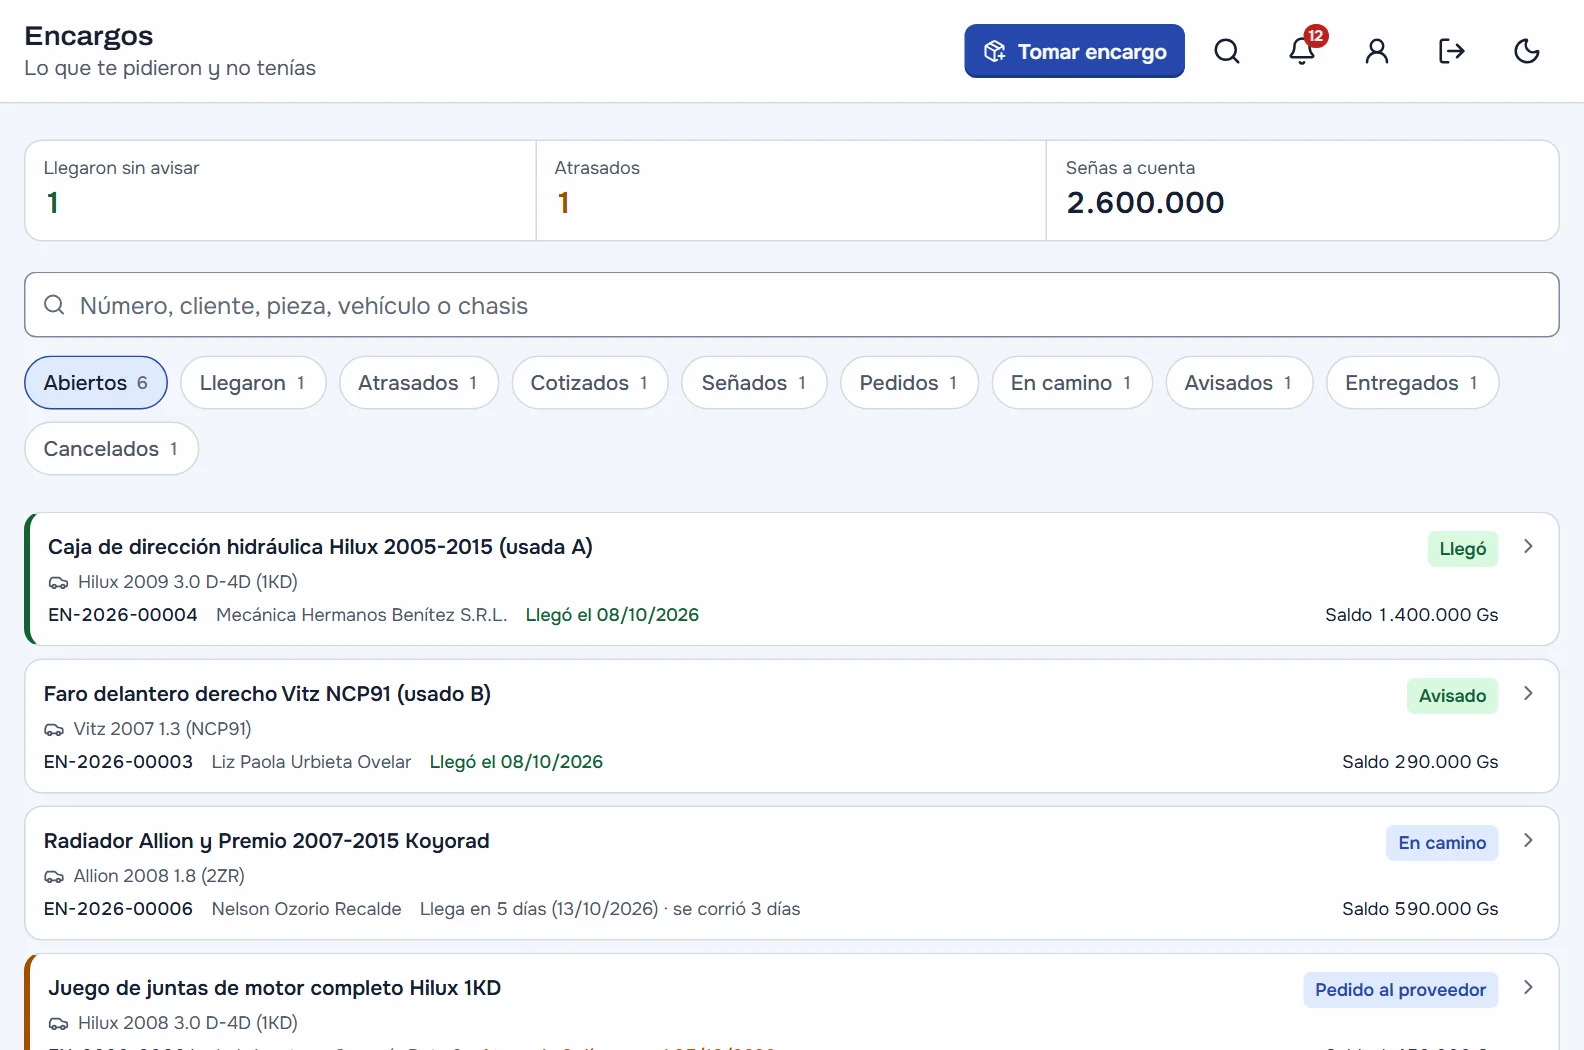Expand chevron on Radiador Allion row
This screenshot has width=1584, height=1050.
pyautogui.click(x=1528, y=840)
